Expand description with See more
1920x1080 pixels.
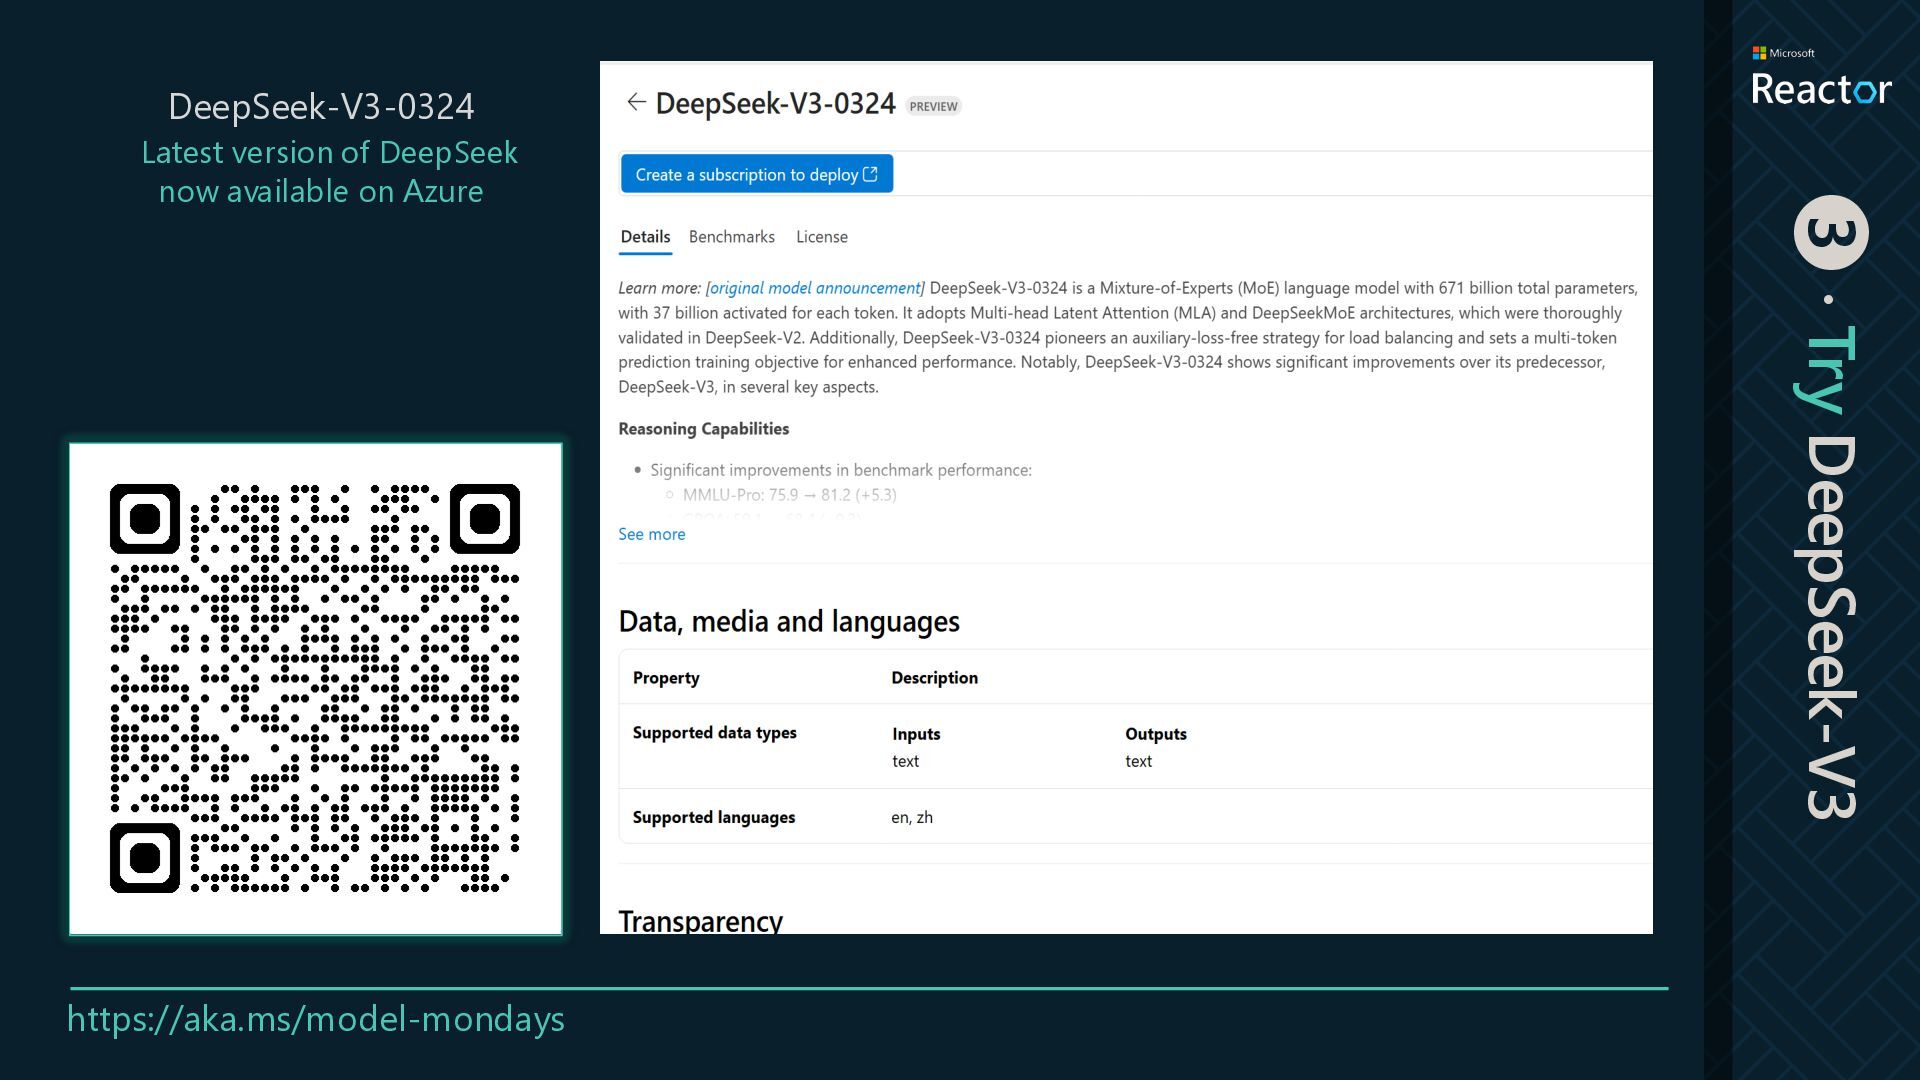tap(651, 534)
